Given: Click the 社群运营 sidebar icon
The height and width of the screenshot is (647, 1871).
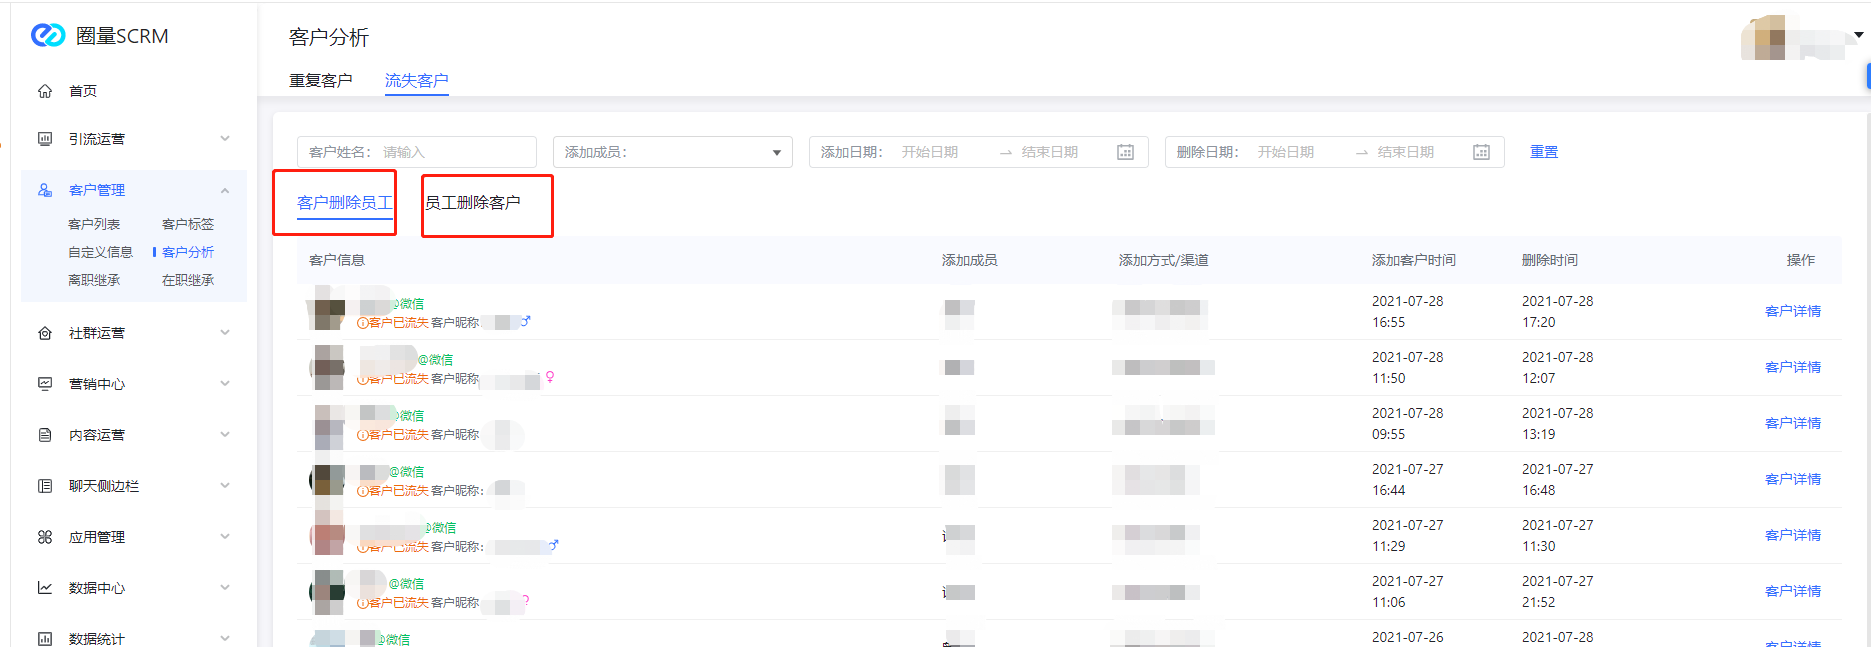Looking at the screenshot, I should pyautogui.click(x=45, y=333).
